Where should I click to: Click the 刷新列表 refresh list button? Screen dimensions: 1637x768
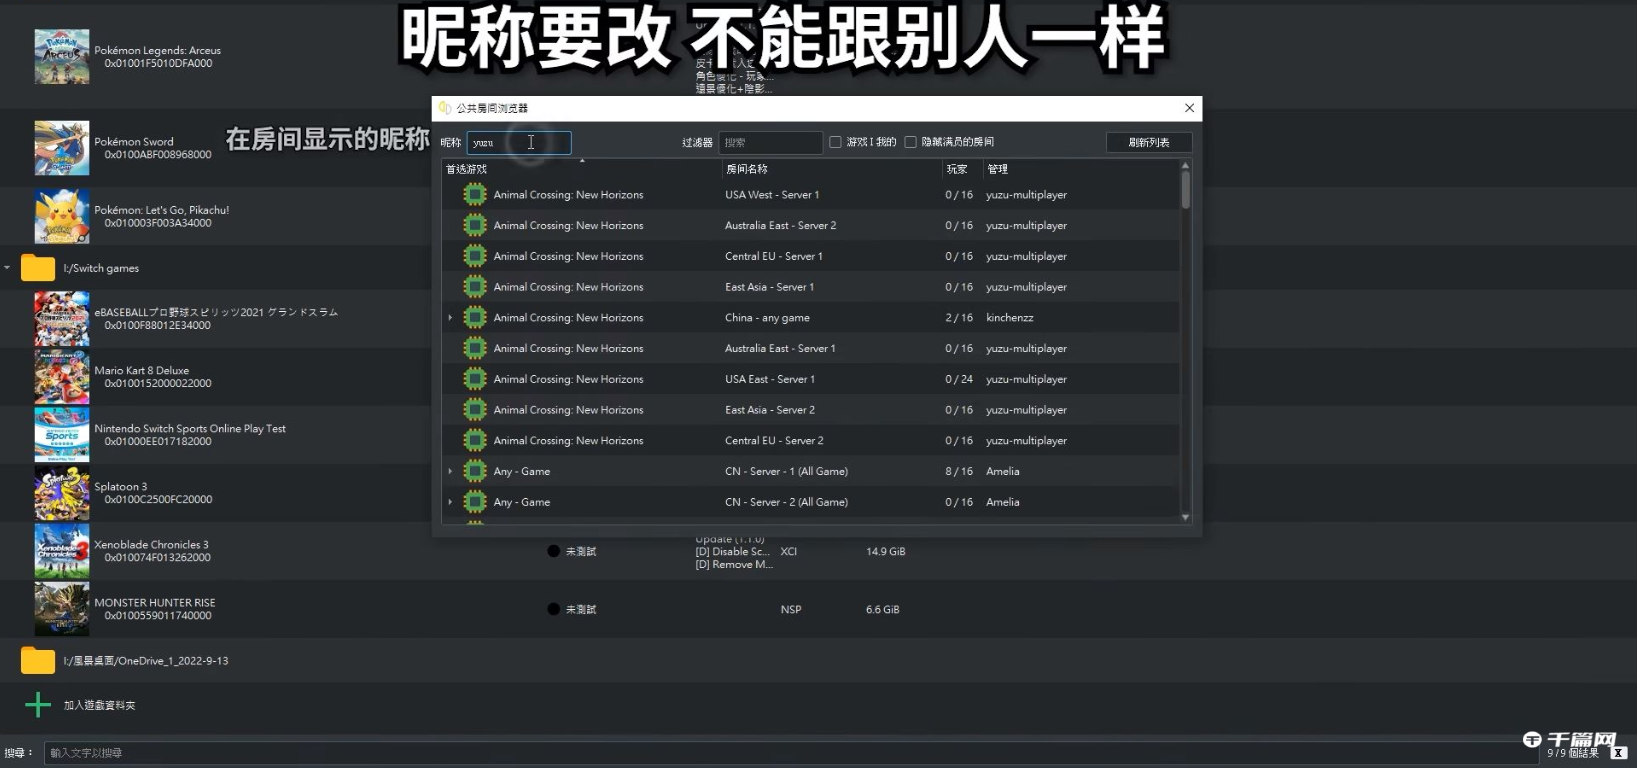(x=1149, y=142)
